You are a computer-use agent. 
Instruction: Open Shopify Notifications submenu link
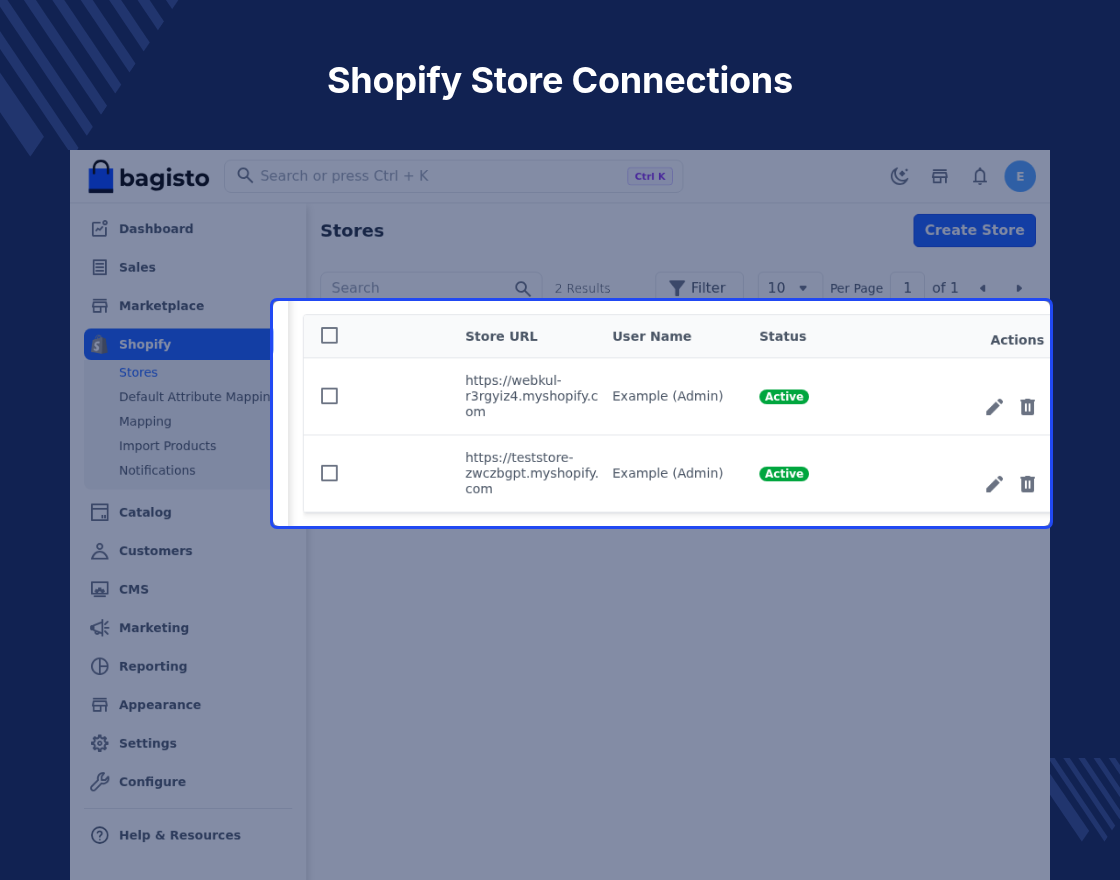157,470
